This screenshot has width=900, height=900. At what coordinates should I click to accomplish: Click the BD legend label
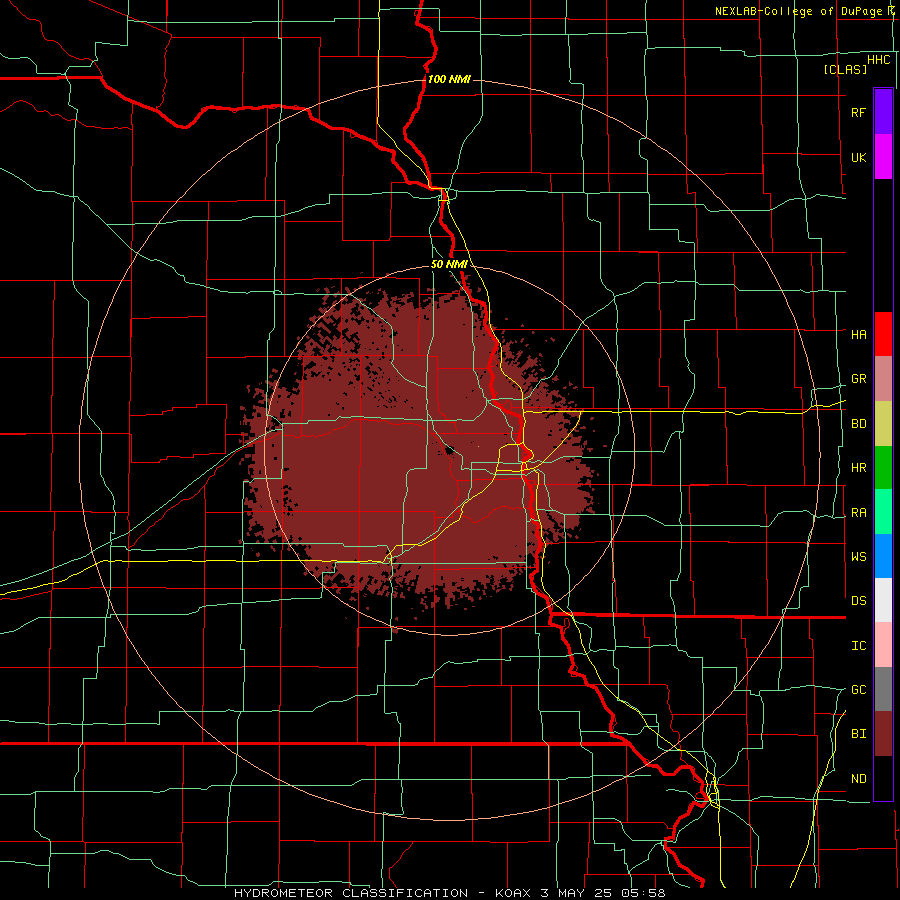tap(858, 424)
